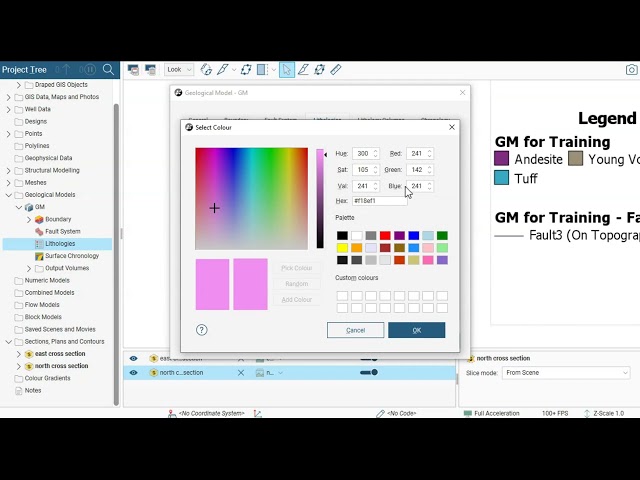The width and height of the screenshot is (640, 480).
Task: Open the Look dropdown
Action: (x=179, y=70)
